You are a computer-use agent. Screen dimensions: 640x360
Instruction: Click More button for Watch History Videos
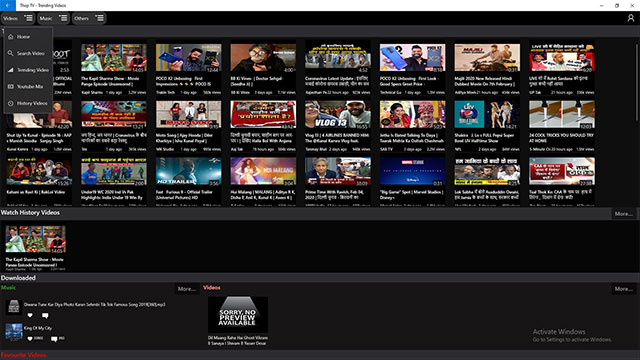click(623, 213)
